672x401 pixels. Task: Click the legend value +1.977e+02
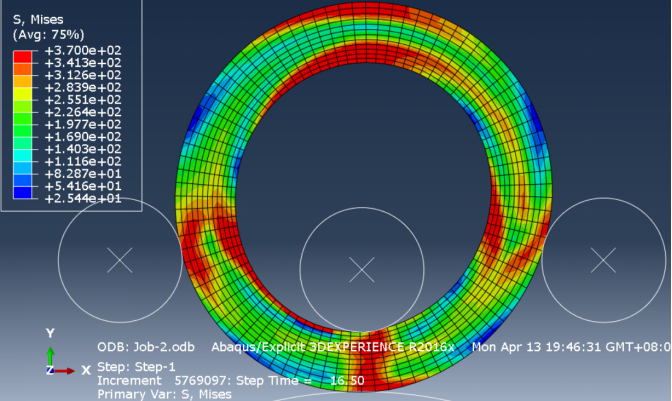coord(83,125)
